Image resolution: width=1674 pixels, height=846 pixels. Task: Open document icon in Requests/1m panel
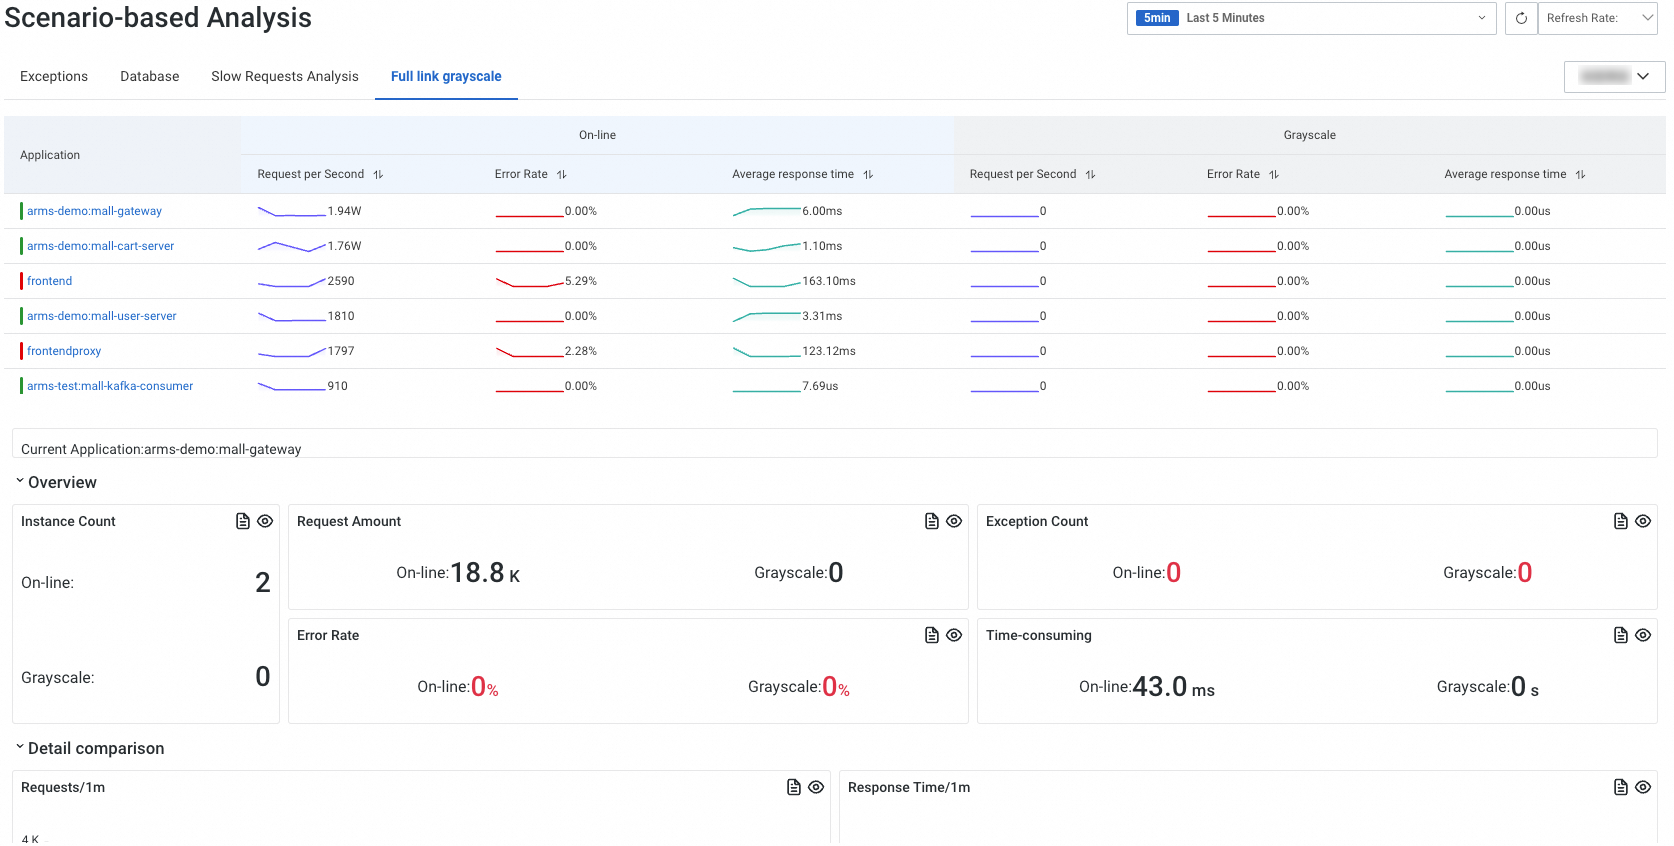click(793, 787)
